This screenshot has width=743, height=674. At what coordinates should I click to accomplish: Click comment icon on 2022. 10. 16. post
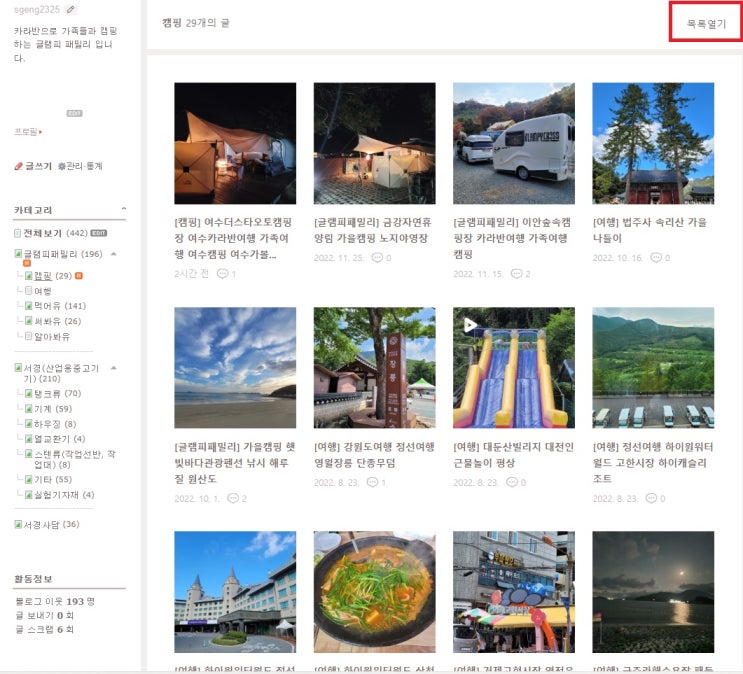[656, 257]
